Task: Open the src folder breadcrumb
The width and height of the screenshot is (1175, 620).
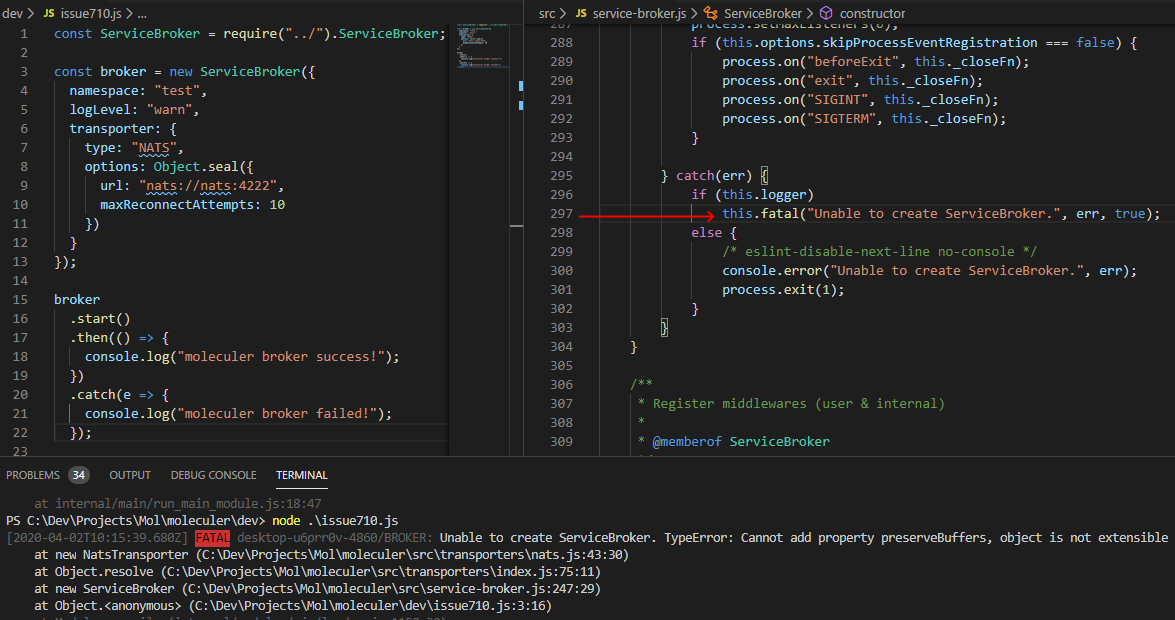Action: click(547, 13)
